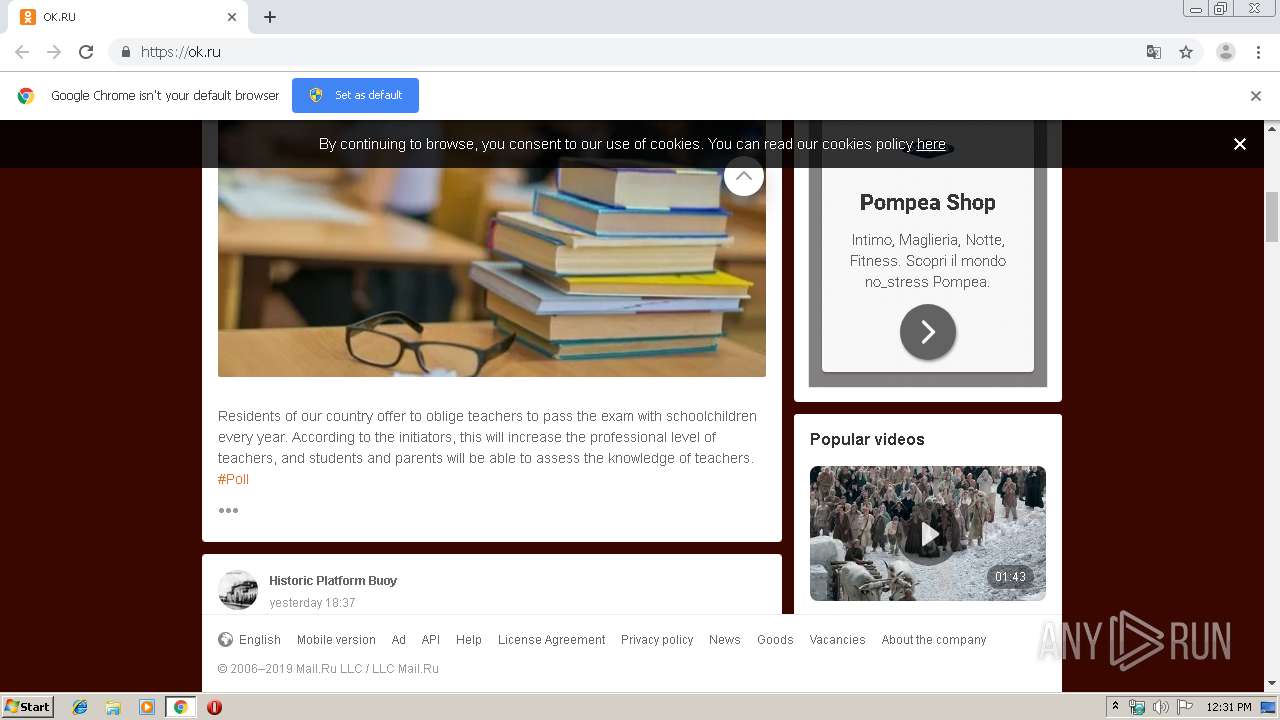Open the Help footer link
The image size is (1280, 720).
(468, 640)
